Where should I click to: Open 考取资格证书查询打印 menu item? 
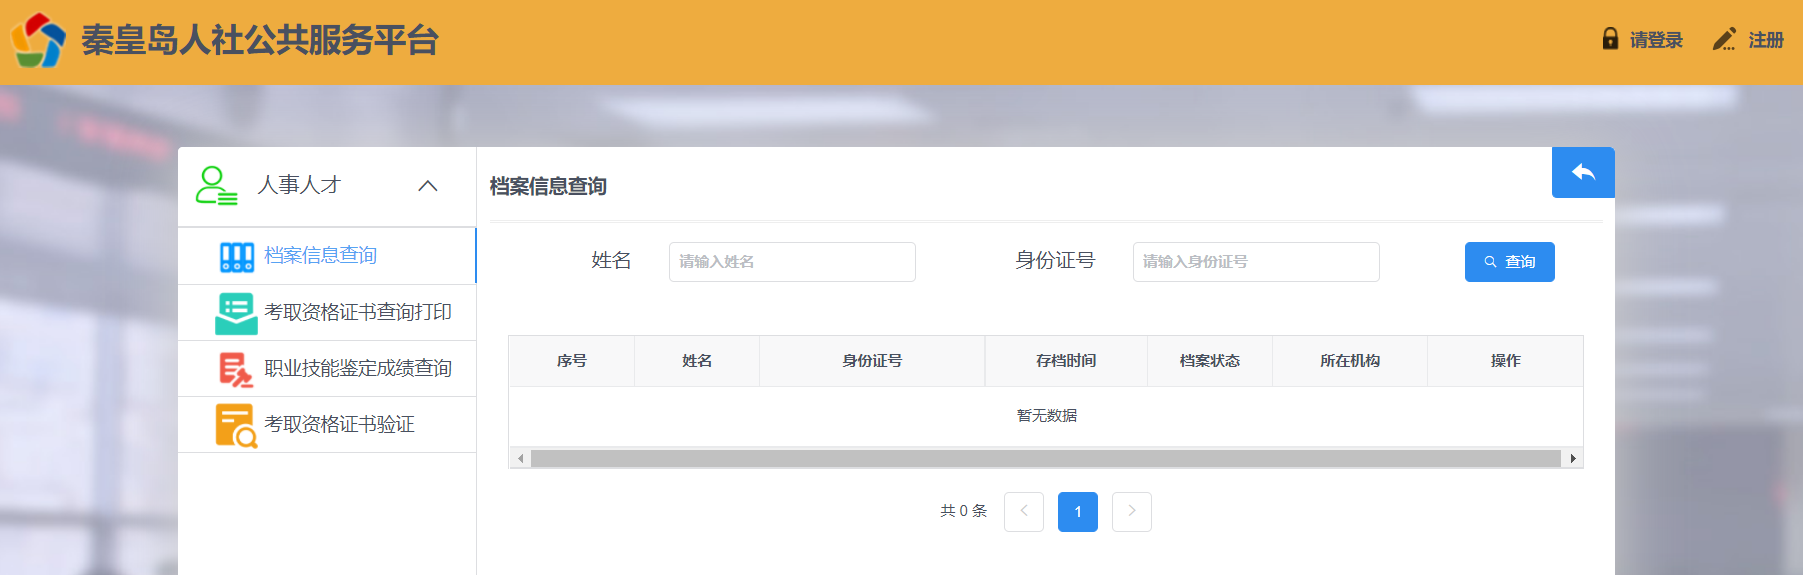357,313
